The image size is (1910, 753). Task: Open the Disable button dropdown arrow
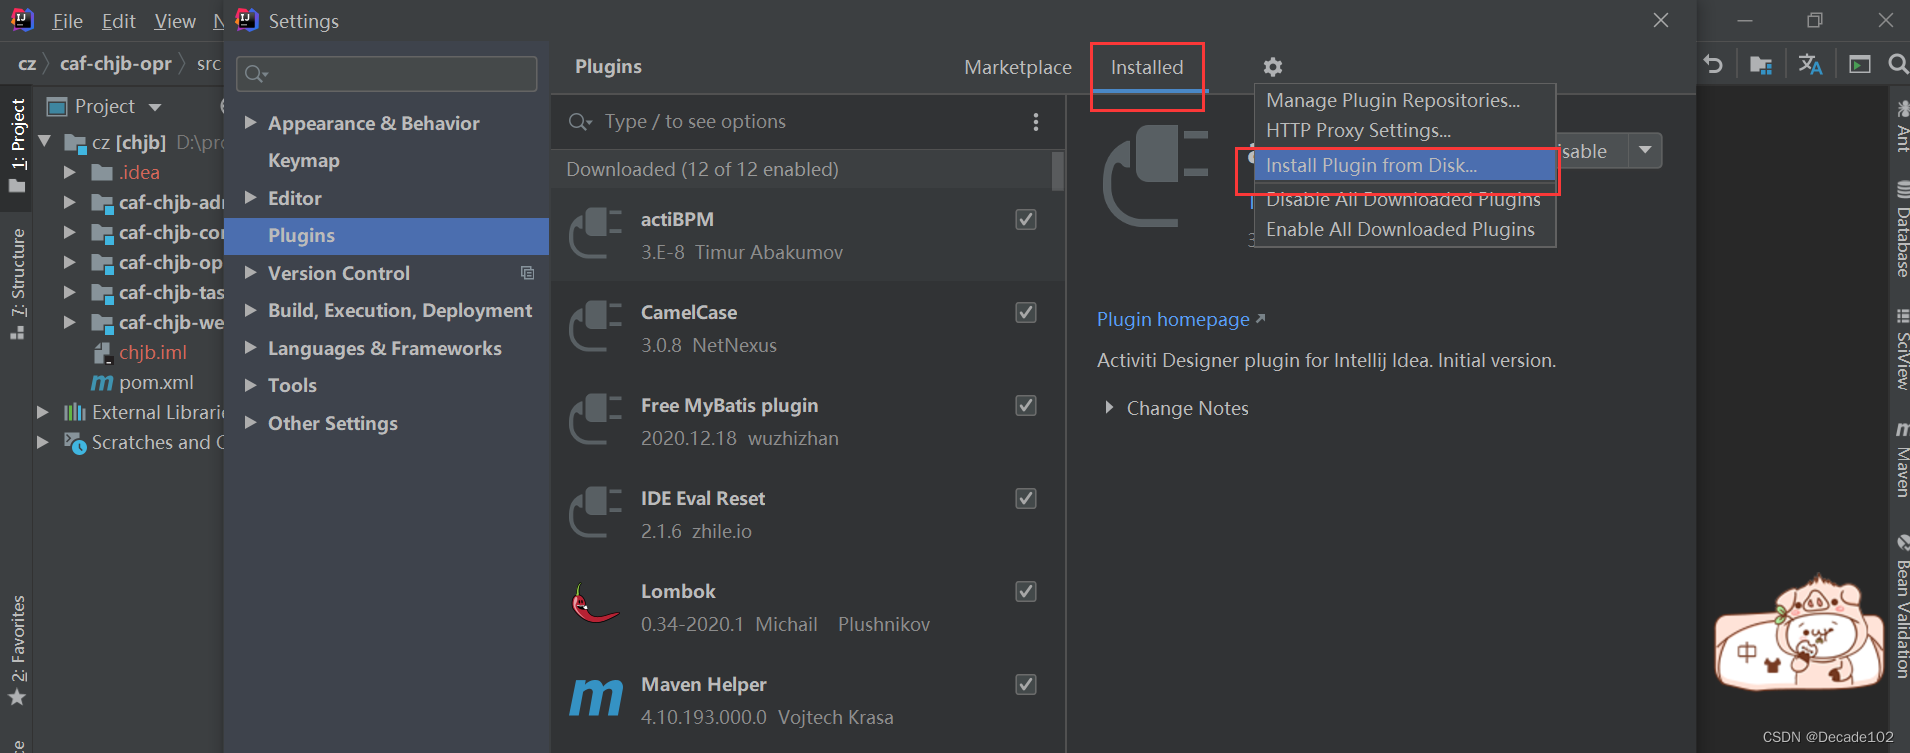click(1645, 151)
